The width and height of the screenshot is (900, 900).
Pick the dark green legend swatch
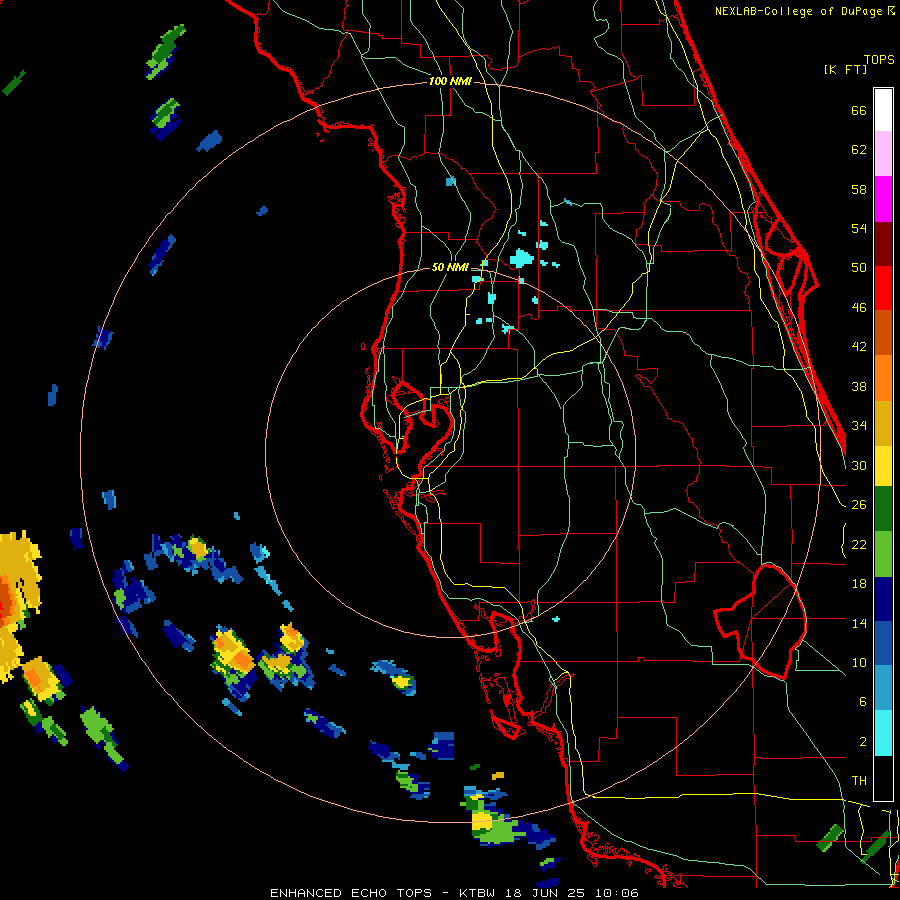point(883,509)
